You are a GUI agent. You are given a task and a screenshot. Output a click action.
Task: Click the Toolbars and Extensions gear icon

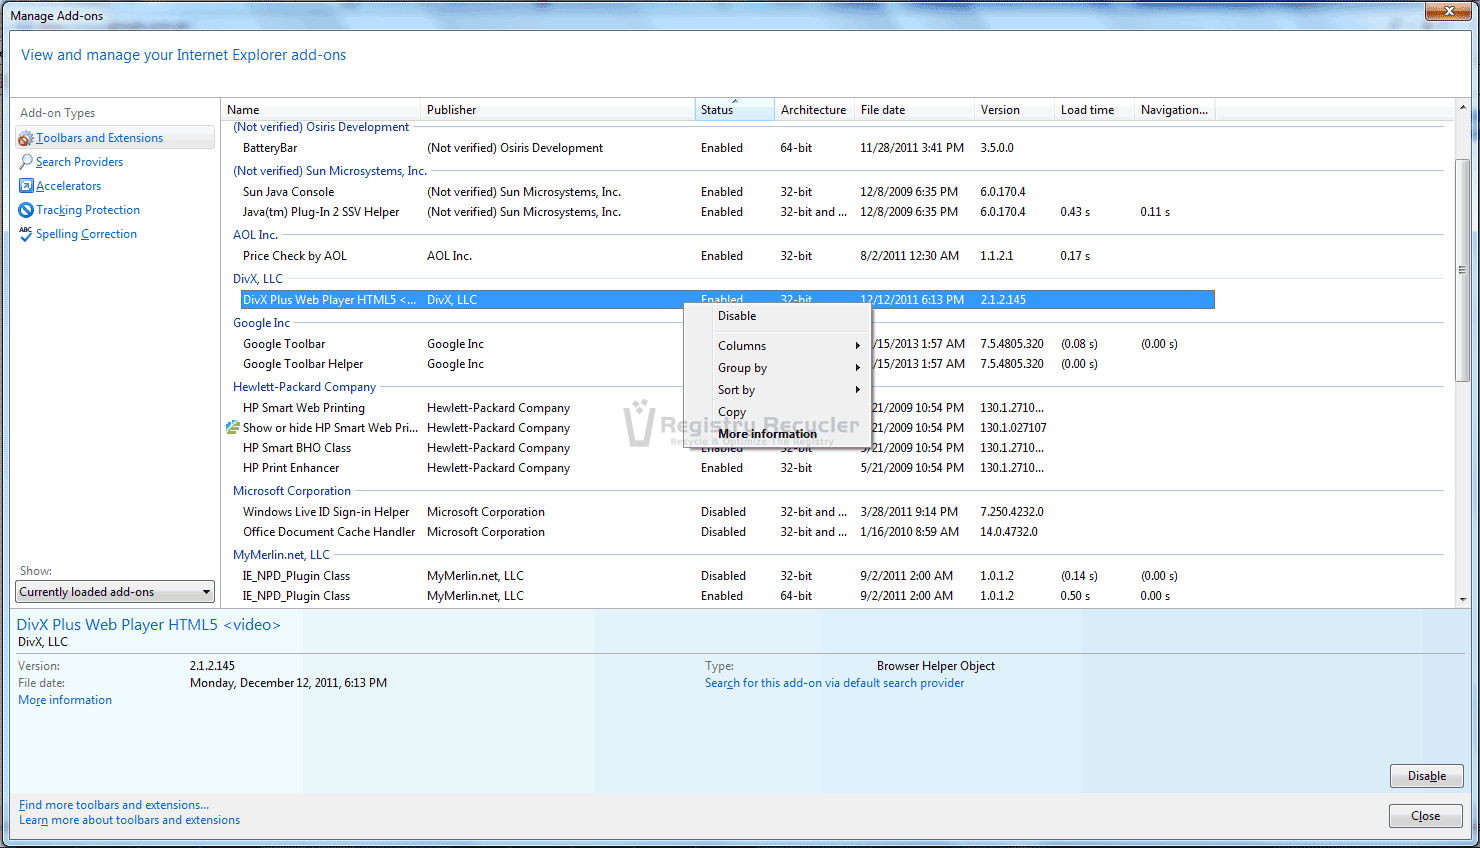click(x=26, y=138)
